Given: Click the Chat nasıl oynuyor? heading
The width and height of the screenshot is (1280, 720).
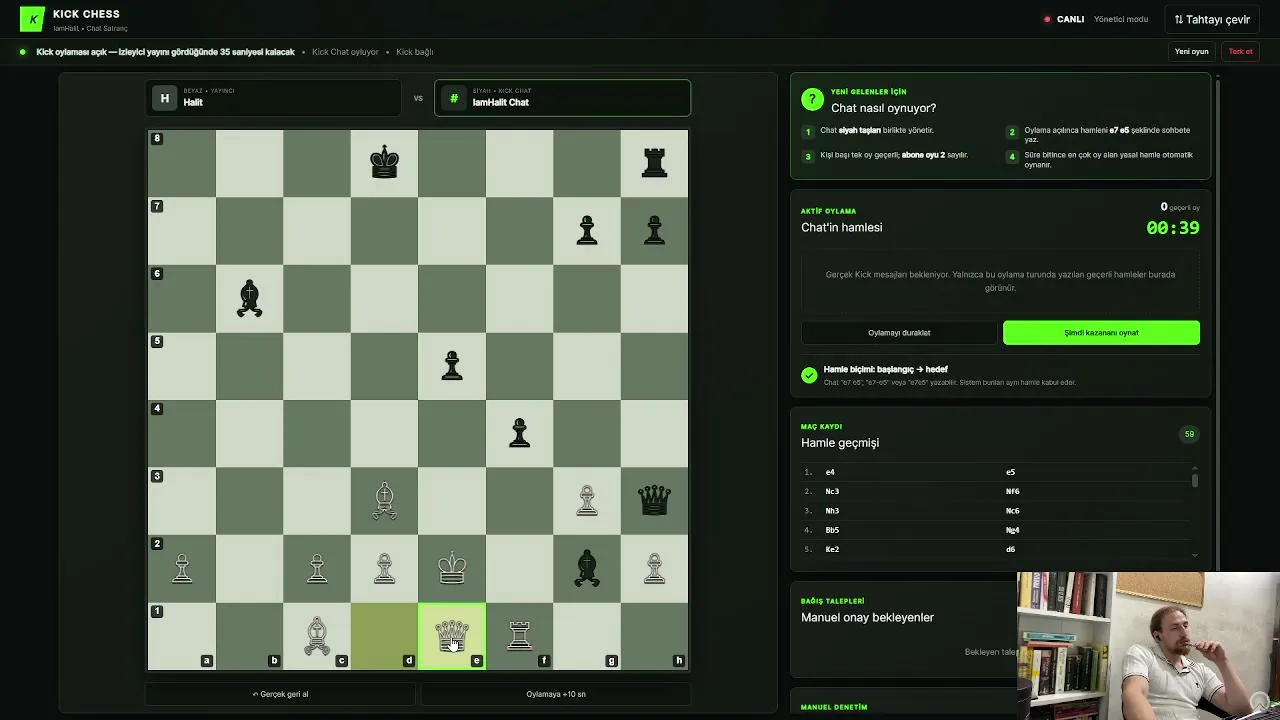Looking at the screenshot, I should (x=883, y=108).
